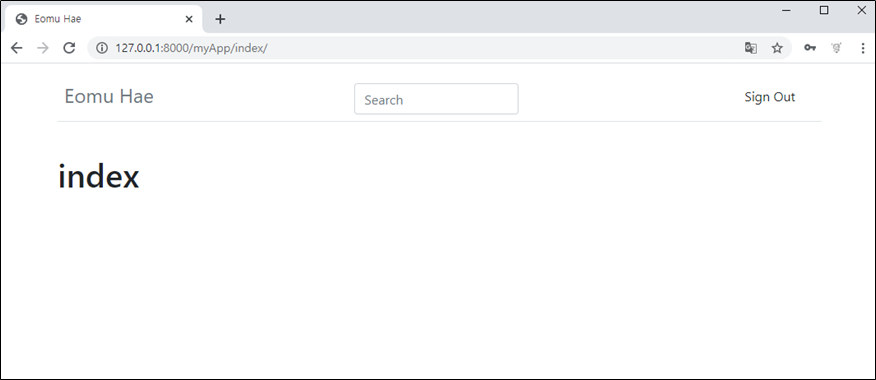The image size is (876, 380).
Task: Click the browser forward arrow
Action: click(x=42, y=48)
